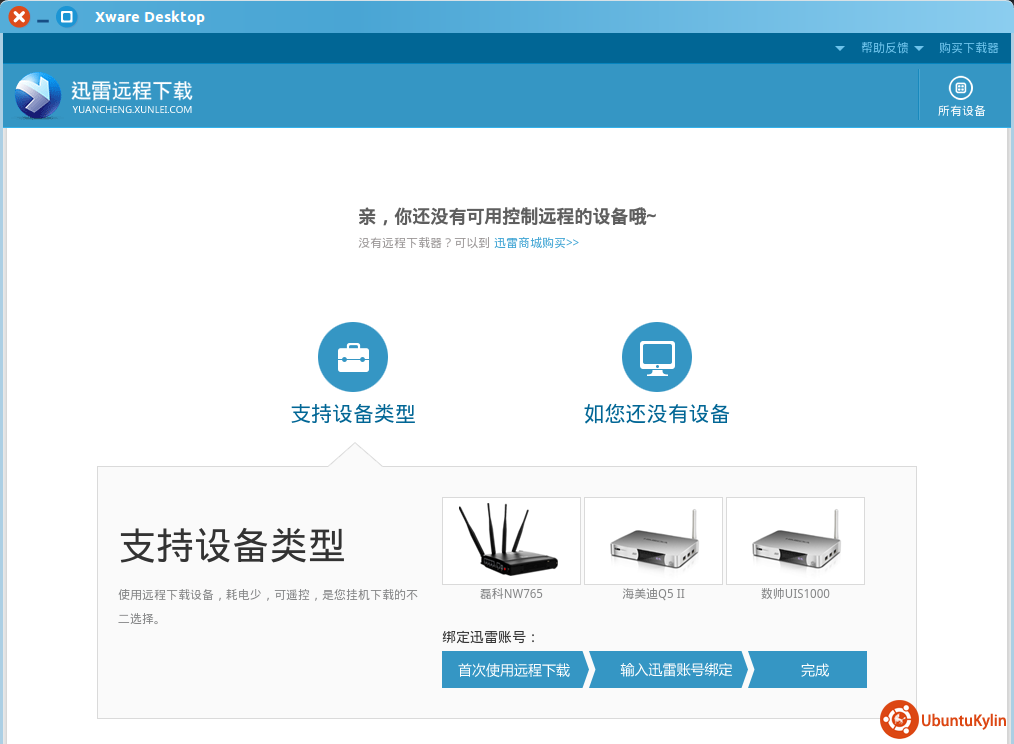Open the account dropdown left of 帮助反馈
This screenshot has width=1014, height=744.
(x=840, y=48)
